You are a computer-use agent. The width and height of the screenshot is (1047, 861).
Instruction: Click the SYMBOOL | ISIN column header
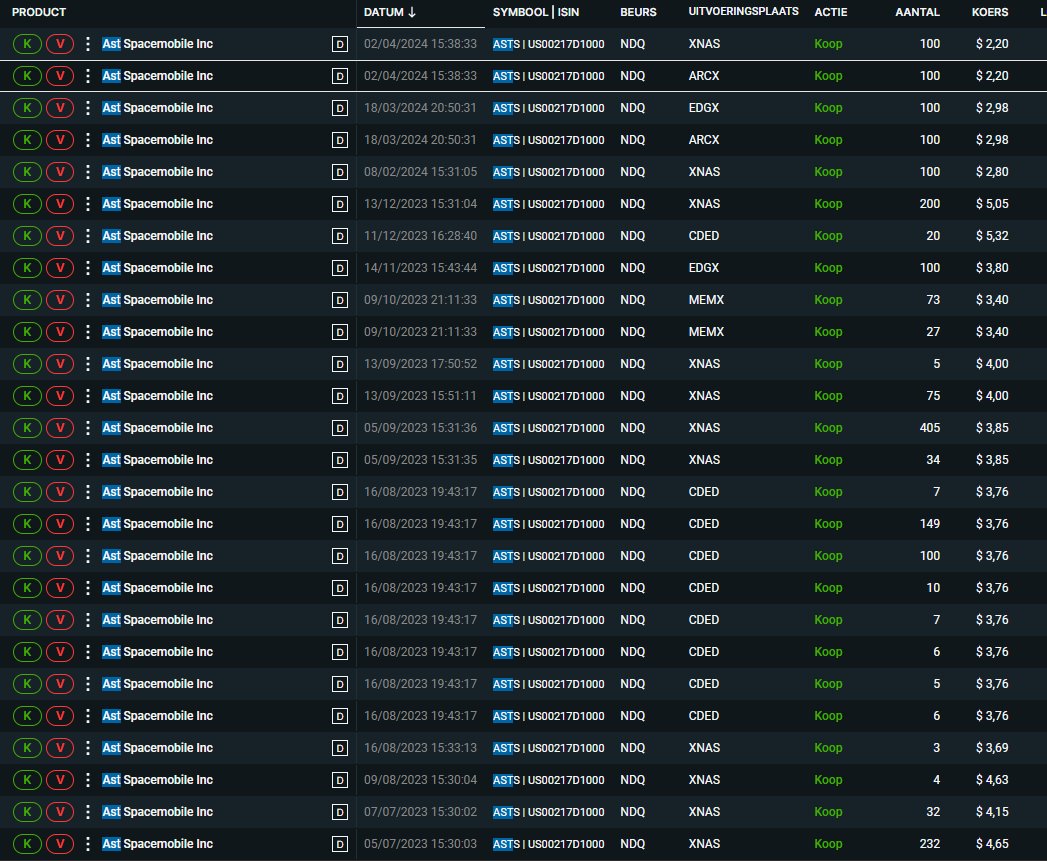pyautogui.click(x=536, y=12)
